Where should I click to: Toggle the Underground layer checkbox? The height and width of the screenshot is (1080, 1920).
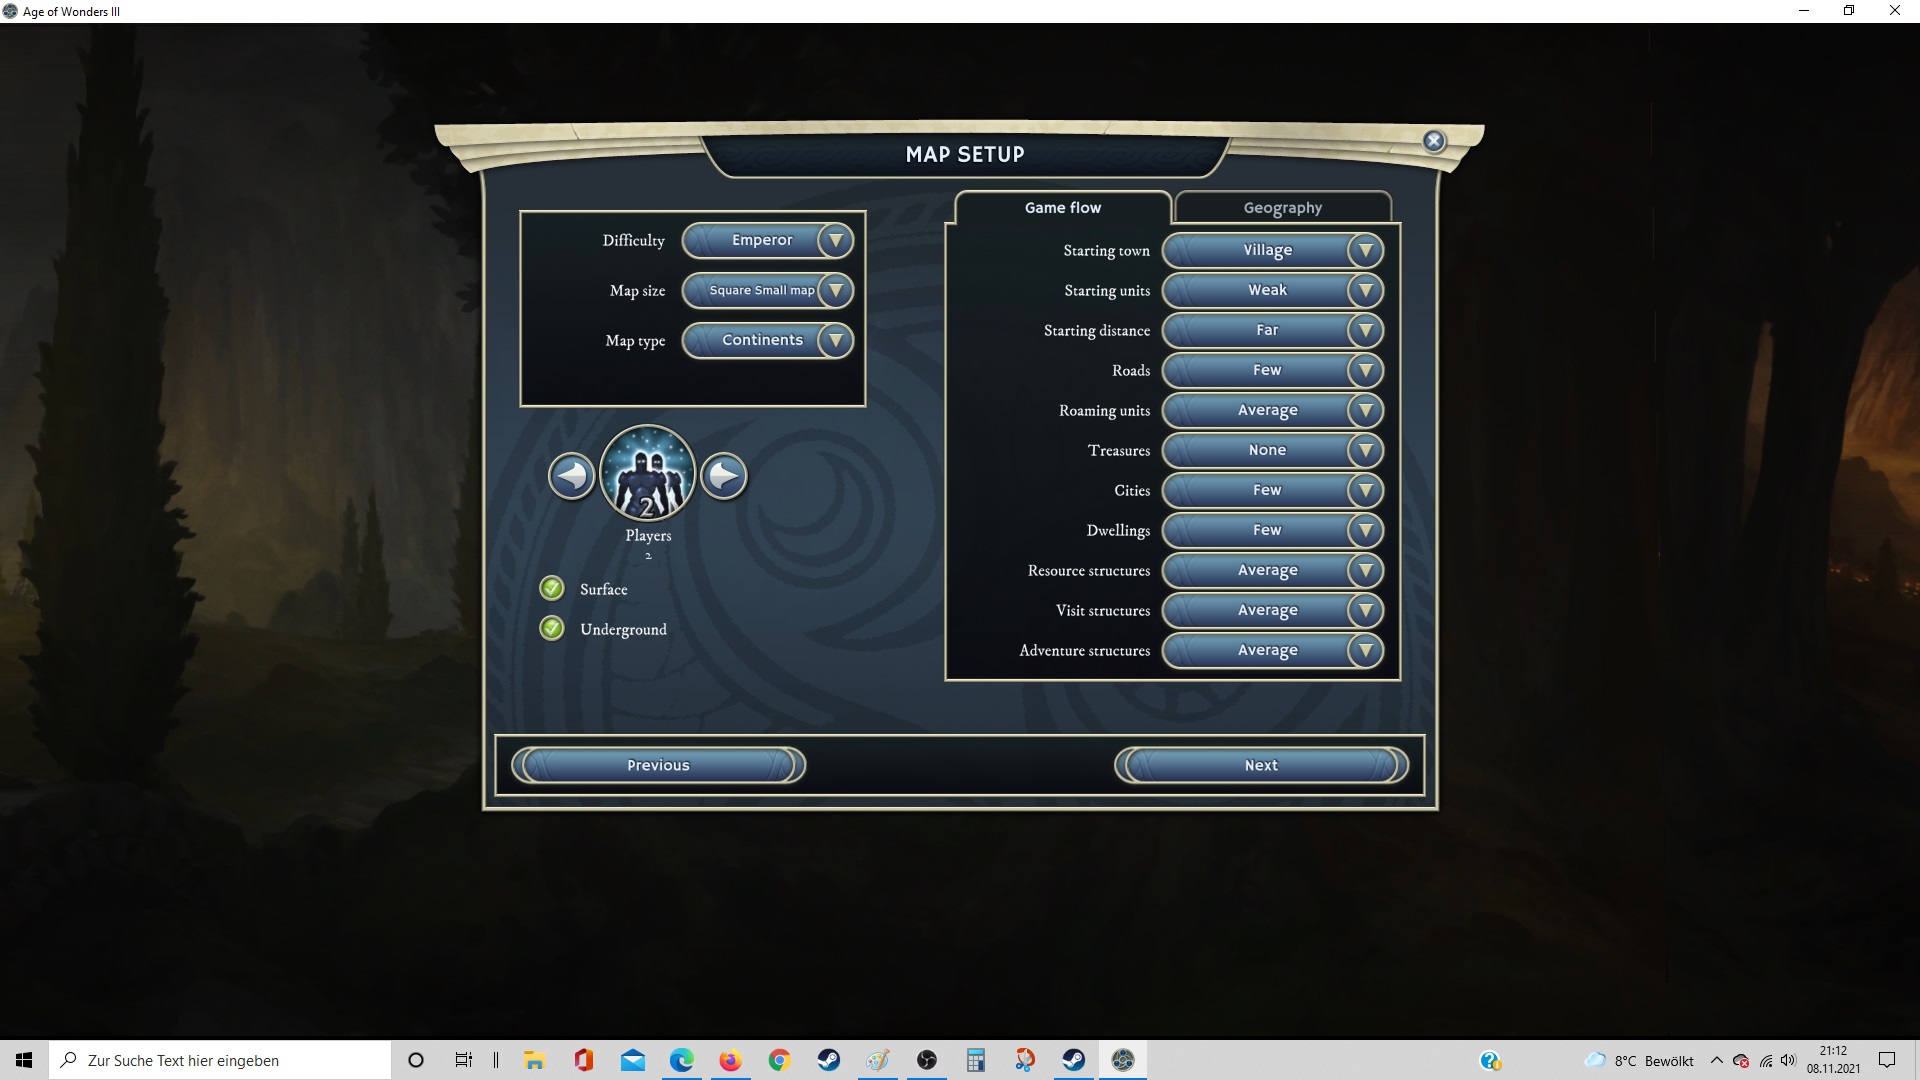click(552, 628)
